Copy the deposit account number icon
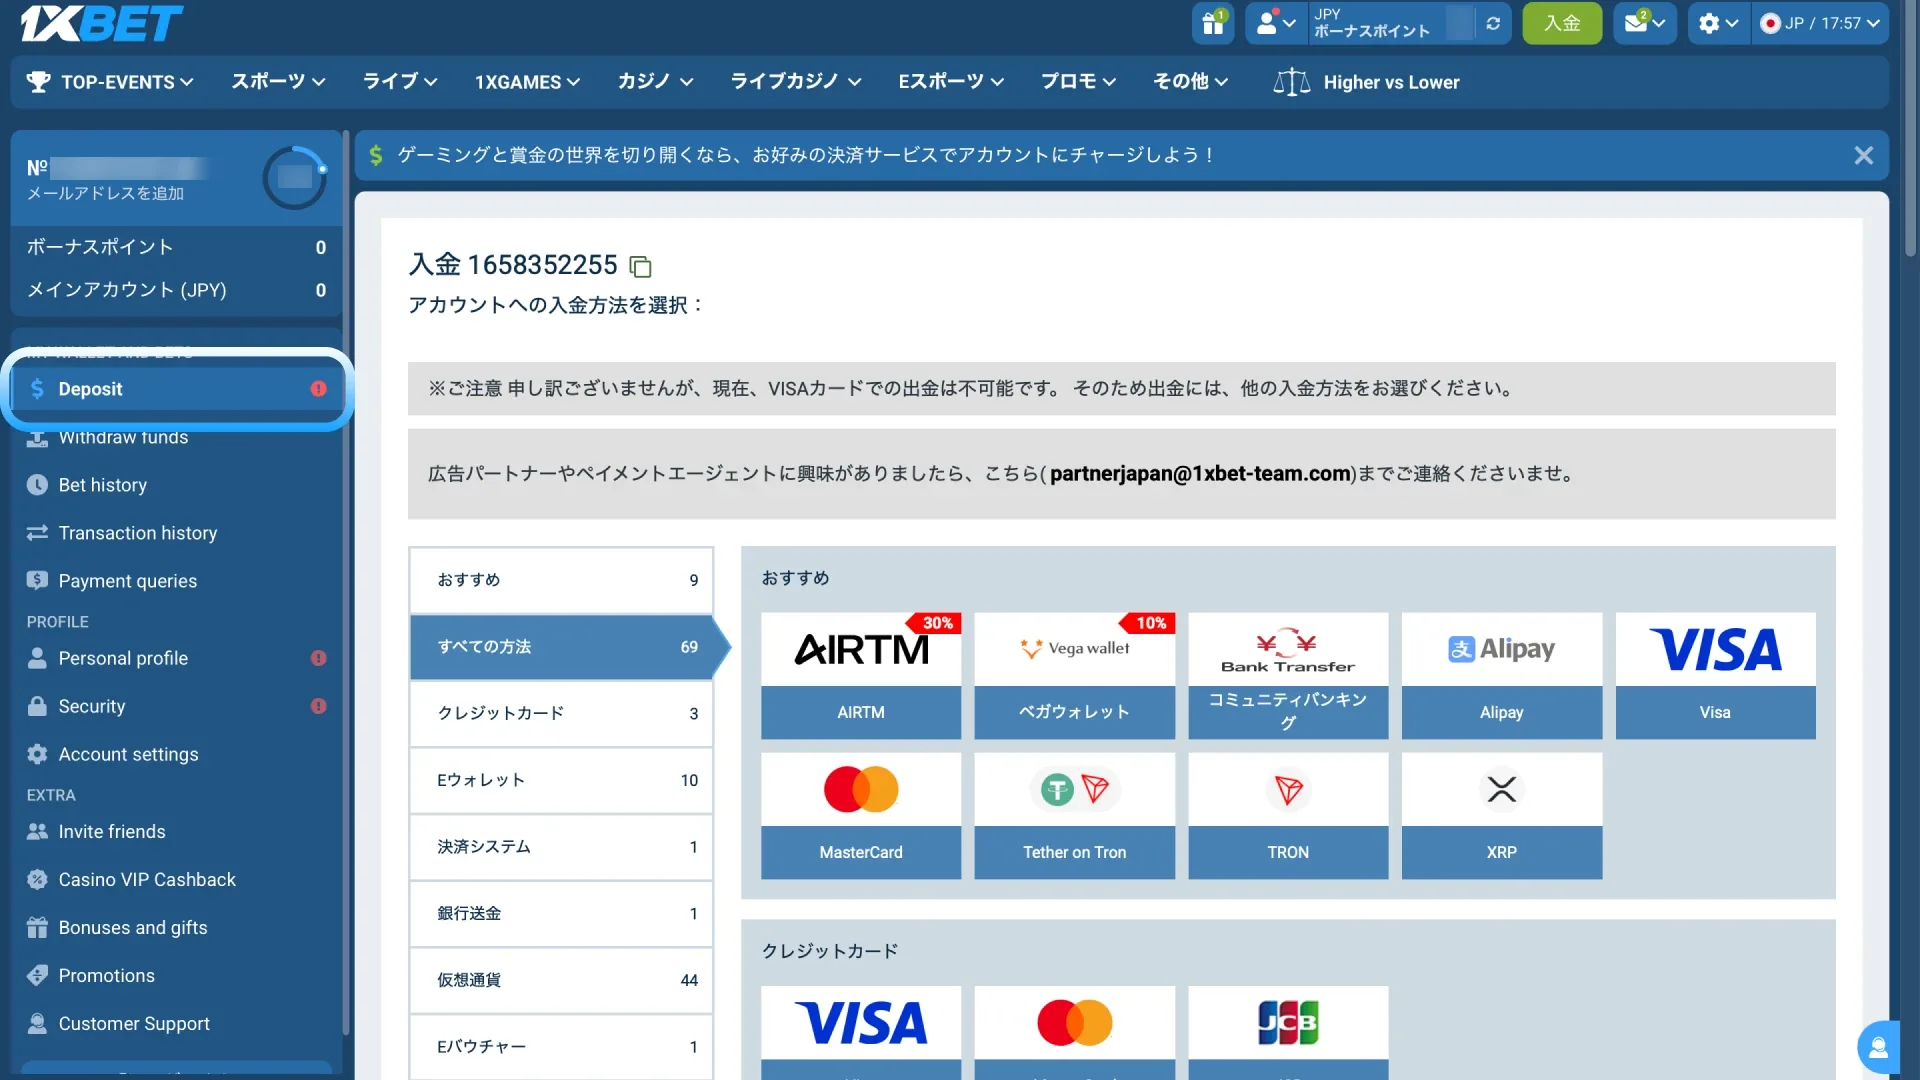This screenshot has width=1920, height=1080. (x=640, y=266)
